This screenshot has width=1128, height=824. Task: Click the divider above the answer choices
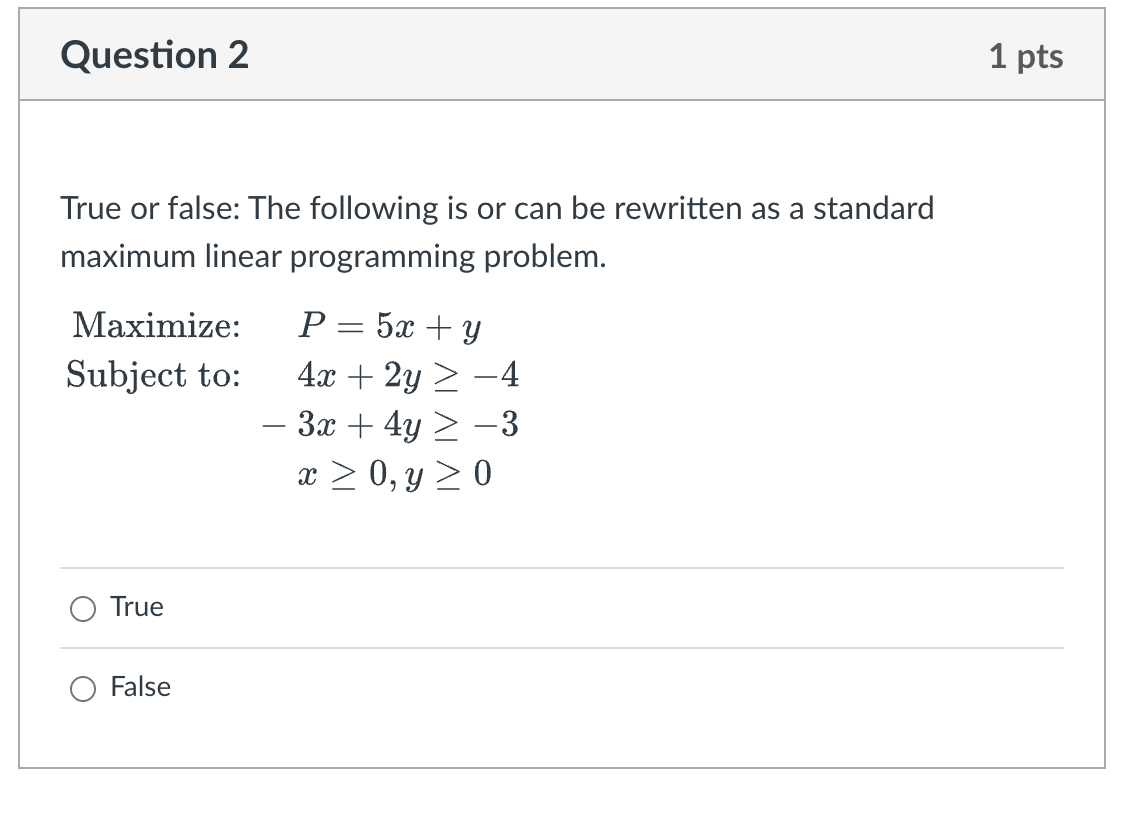(x=560, y=566)
